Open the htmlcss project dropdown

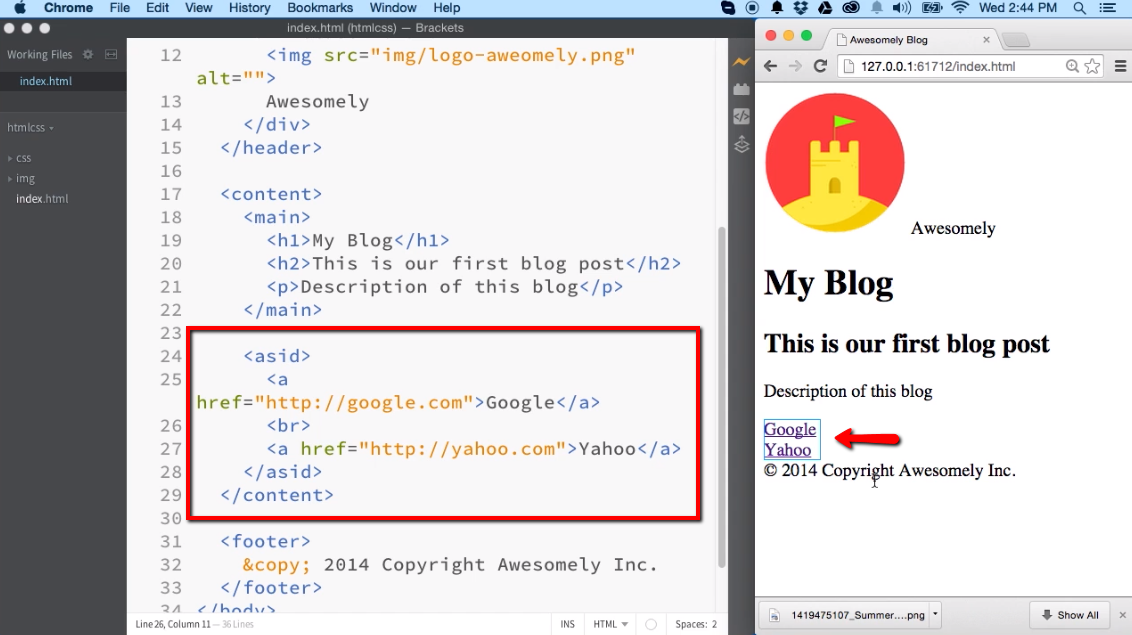(x=30, y=128)
